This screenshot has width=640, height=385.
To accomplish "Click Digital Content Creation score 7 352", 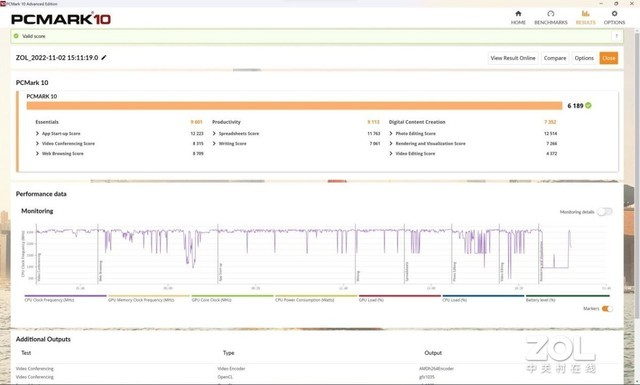I will (x=550, y=122).
